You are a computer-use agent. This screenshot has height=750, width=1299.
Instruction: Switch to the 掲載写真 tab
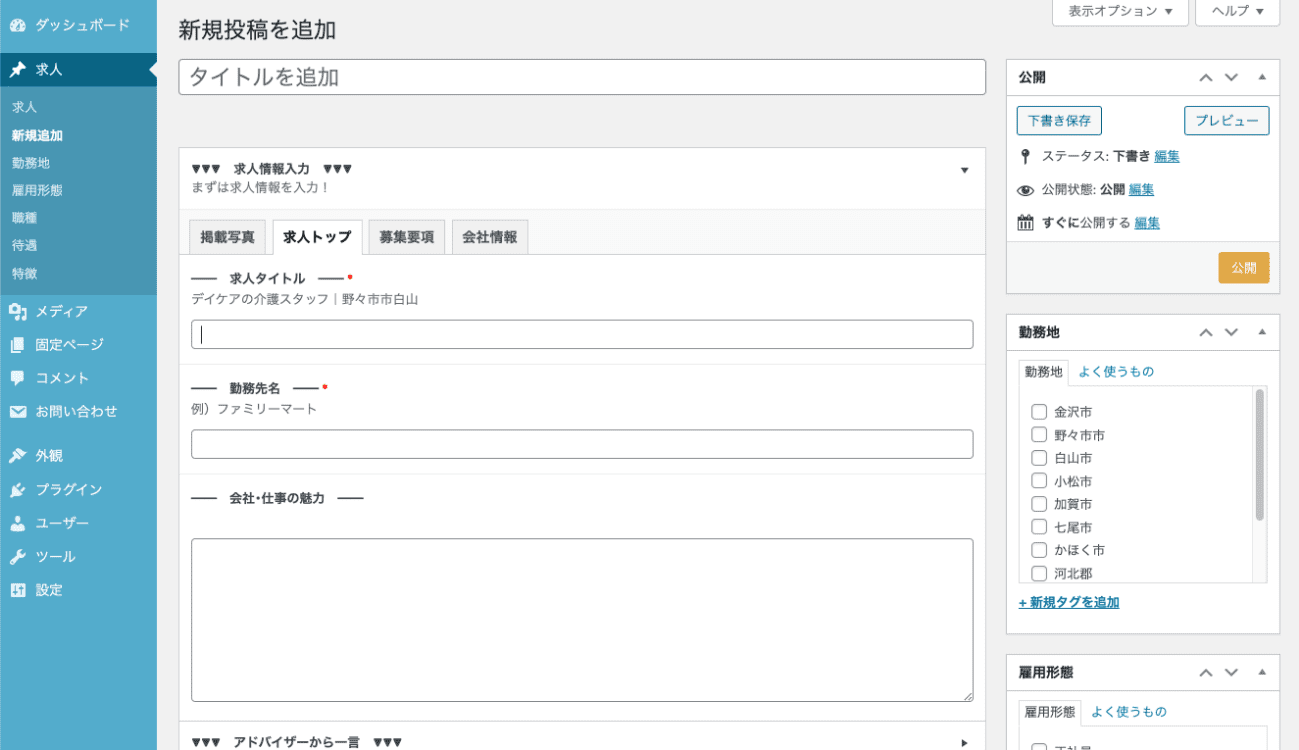pyautogui.click(x=227, y=237)
